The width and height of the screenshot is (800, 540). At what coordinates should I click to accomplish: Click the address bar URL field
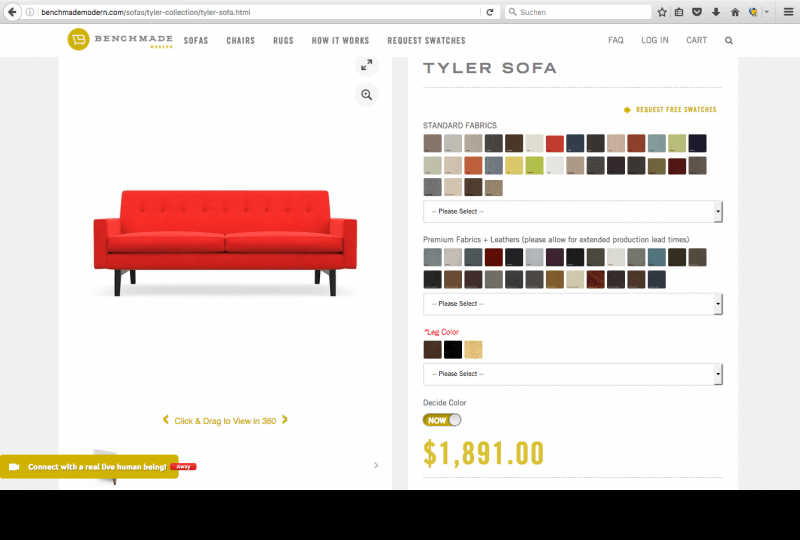259,12
